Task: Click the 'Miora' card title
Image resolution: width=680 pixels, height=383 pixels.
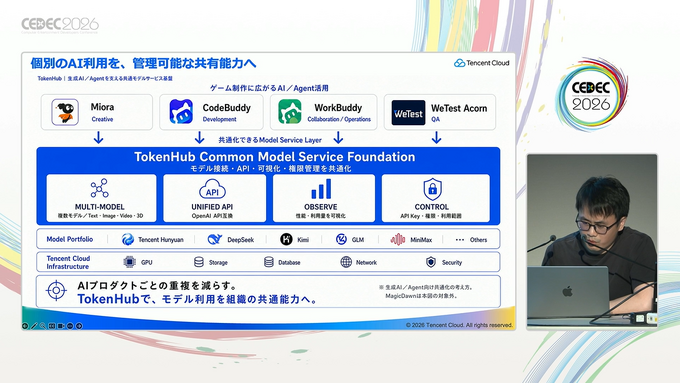Action: [102, 107]
